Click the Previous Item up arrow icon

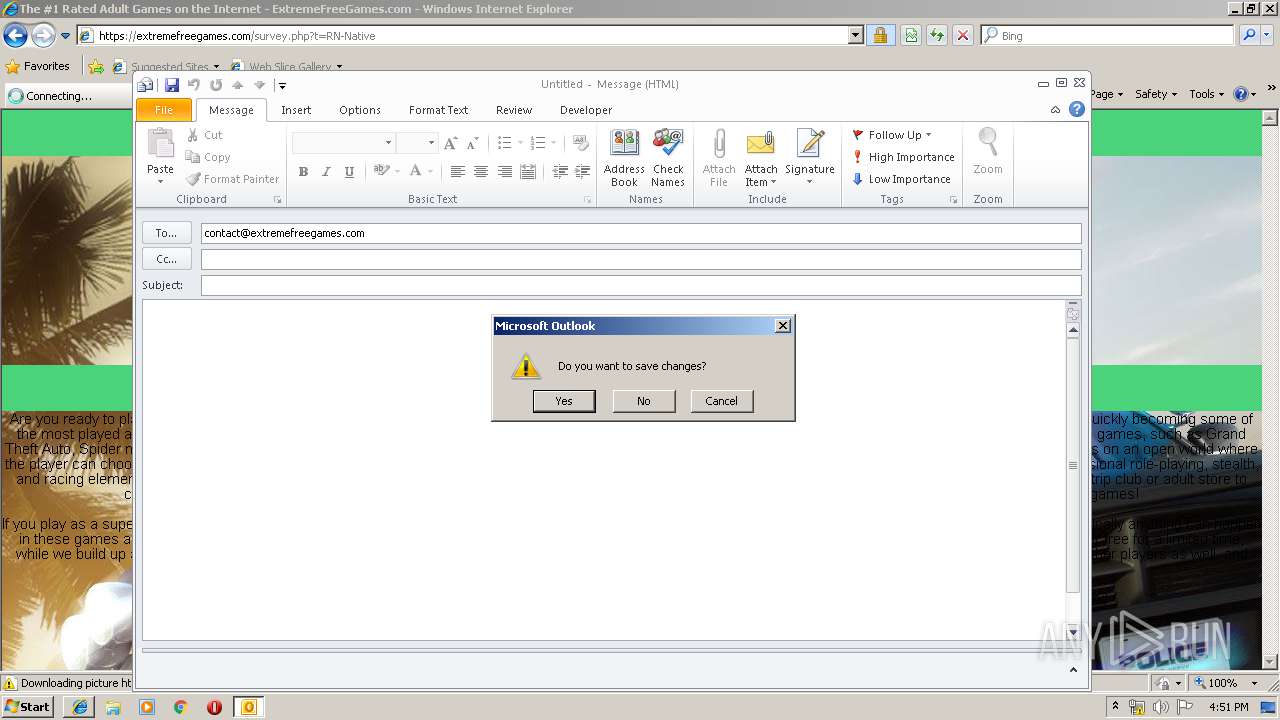(238, 85)
